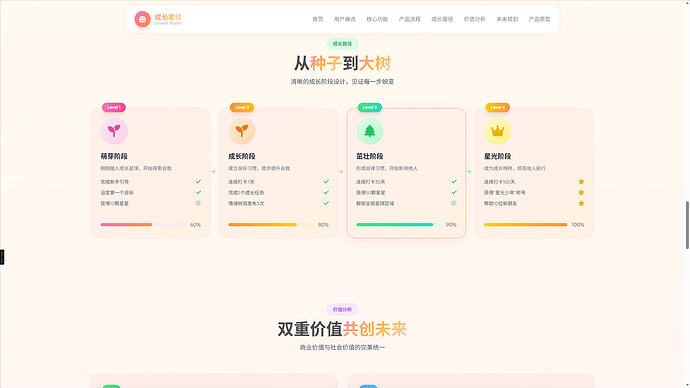Open the 核心功能 nav item
The height and width of the screenshot is (388, 690).
377,19
